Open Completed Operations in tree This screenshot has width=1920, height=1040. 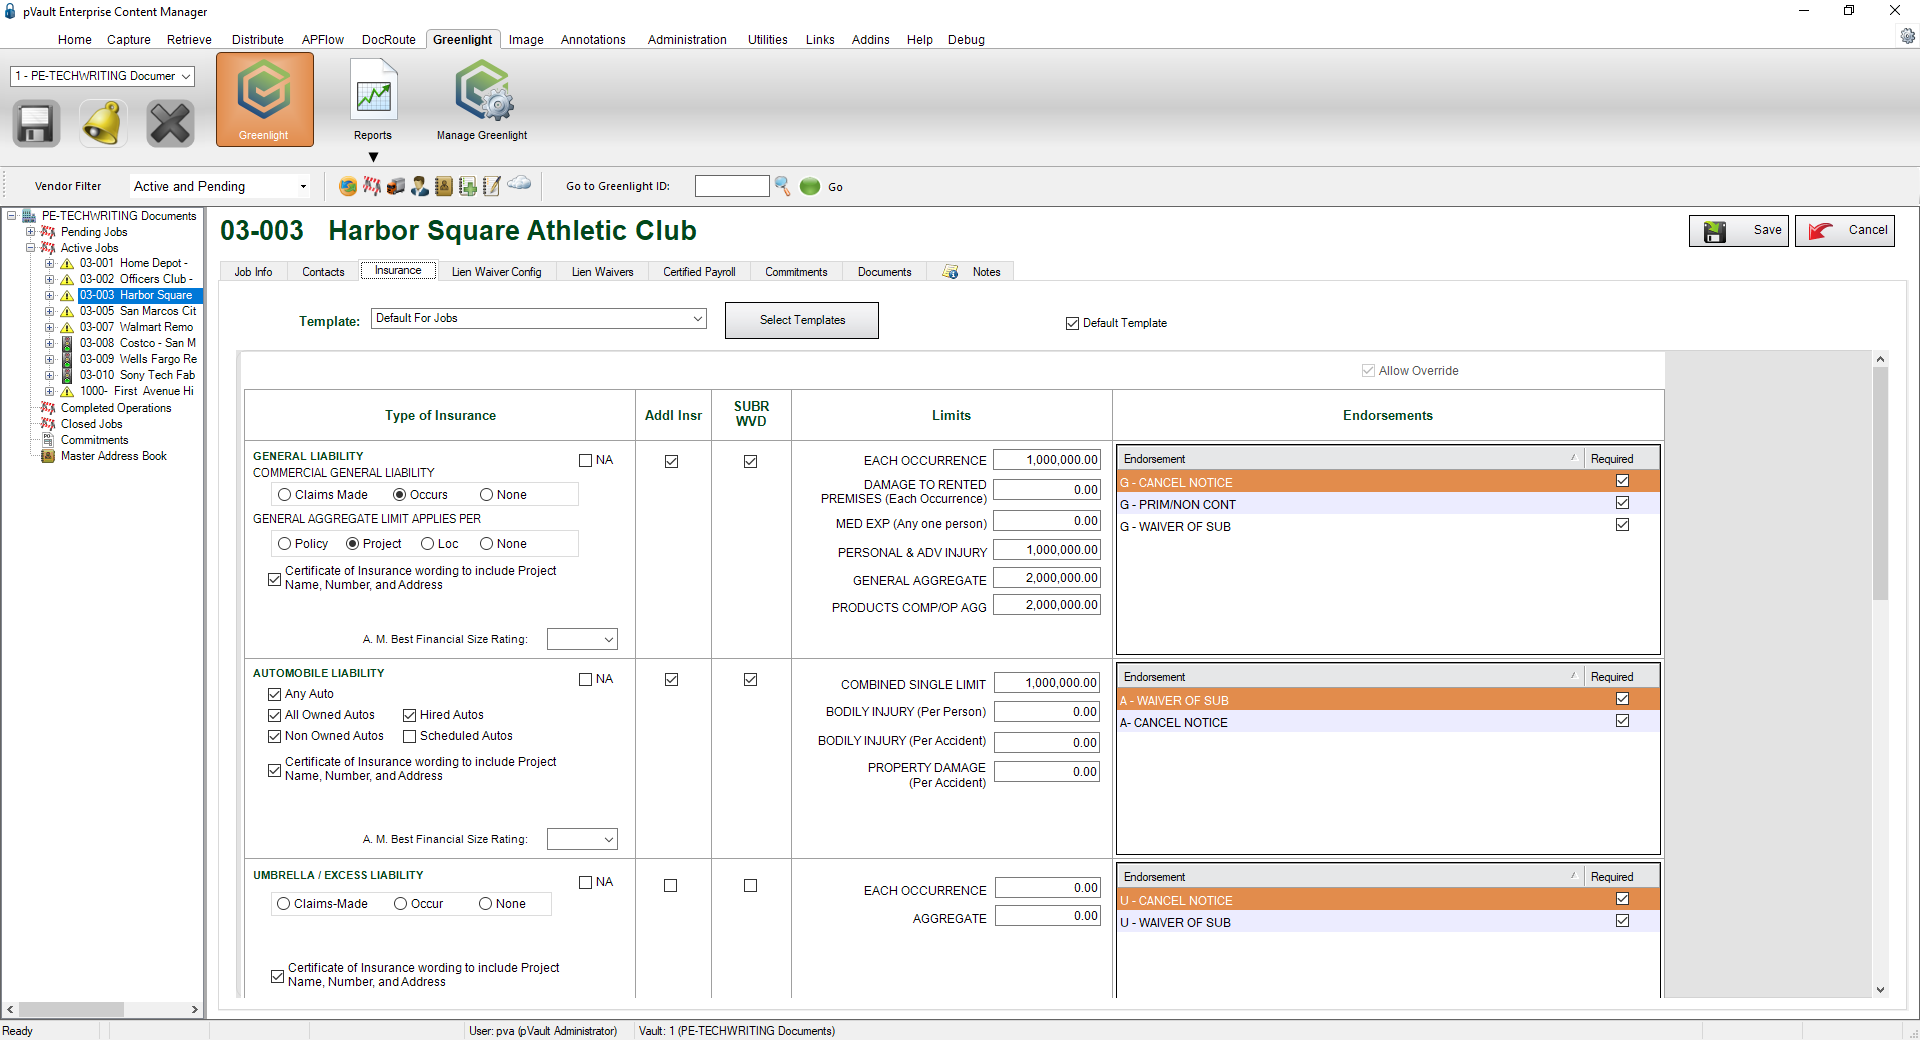tap(116, 408)
